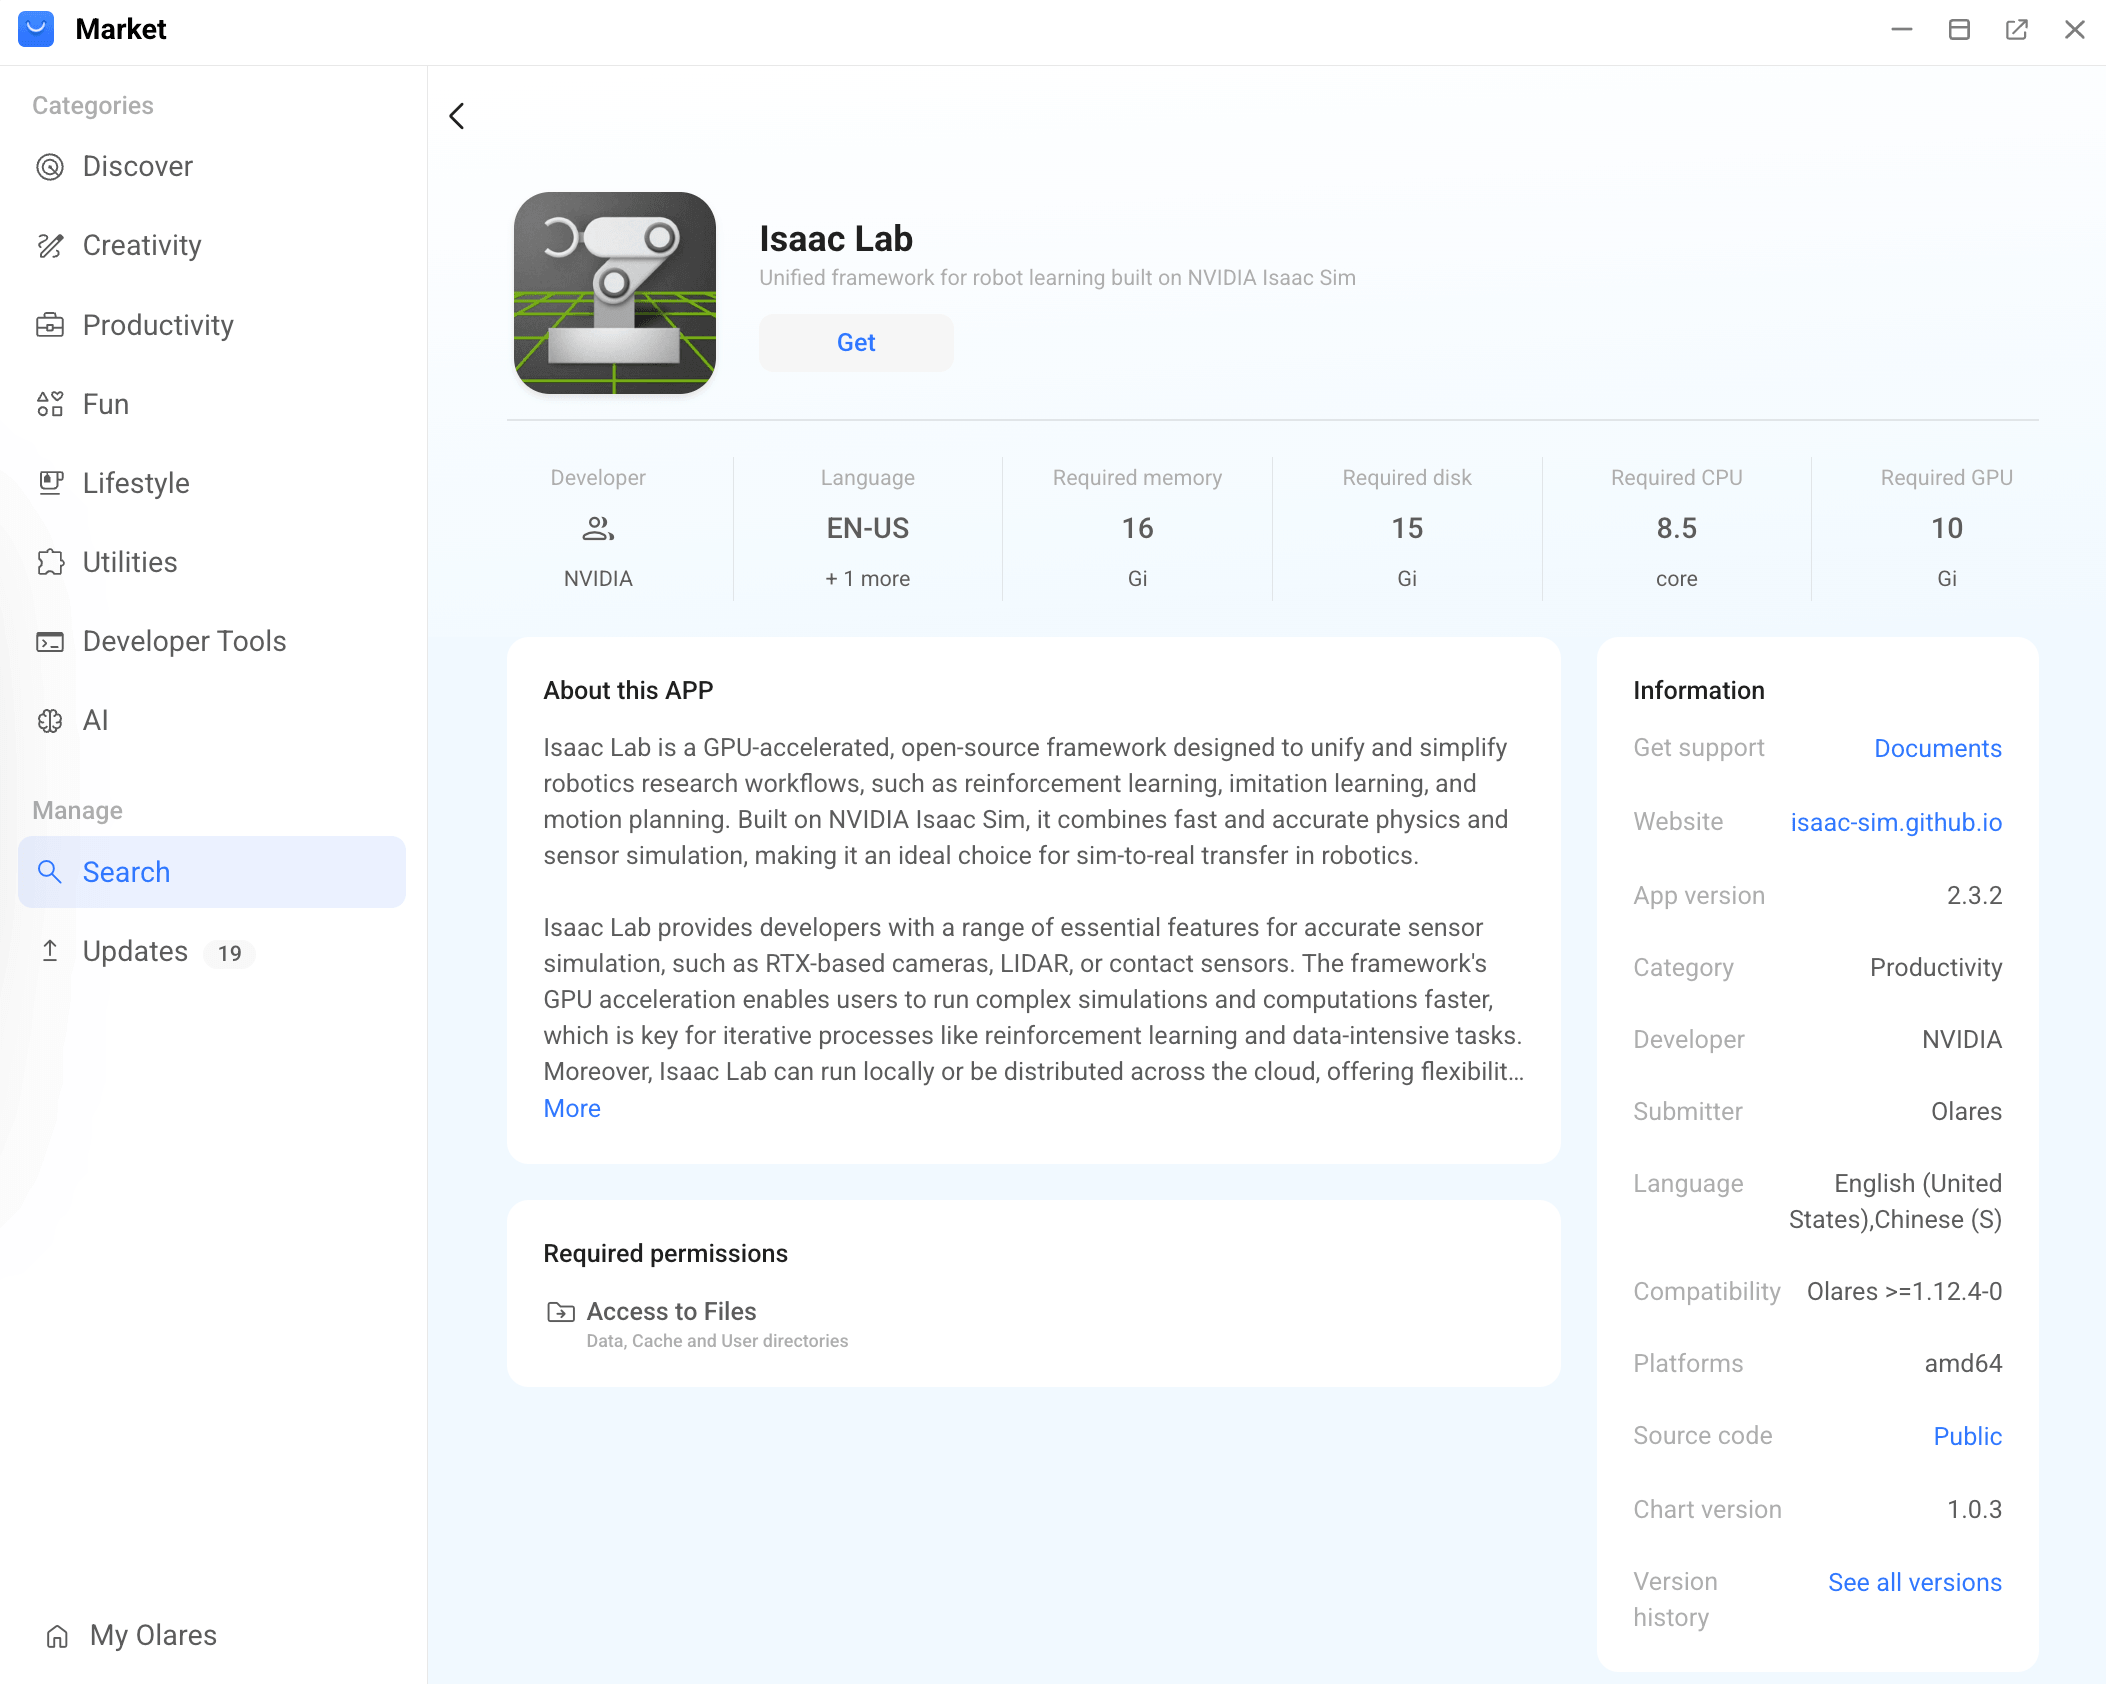2106x1684 pixels.
Task: Click the Isaac Lab app title
Action: click(x=836, y=239)
